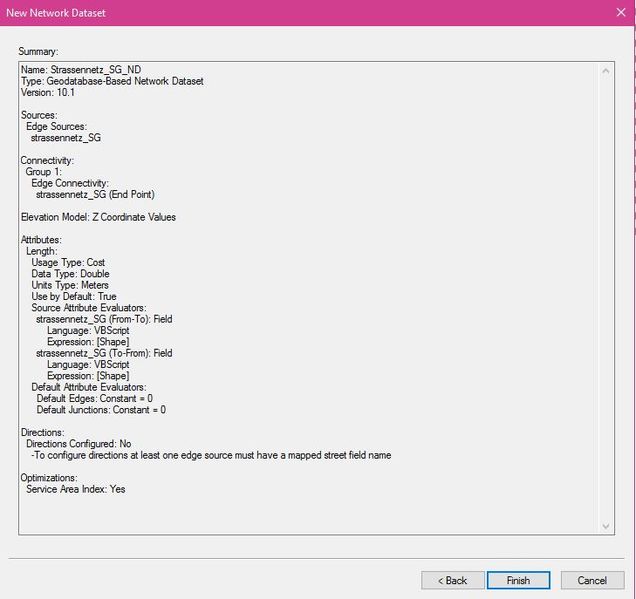Viewport: 636px width, 599px height.
Task: Click the Type: Geodatabase-Based Network Dataset line
Action: click(112, 81)
